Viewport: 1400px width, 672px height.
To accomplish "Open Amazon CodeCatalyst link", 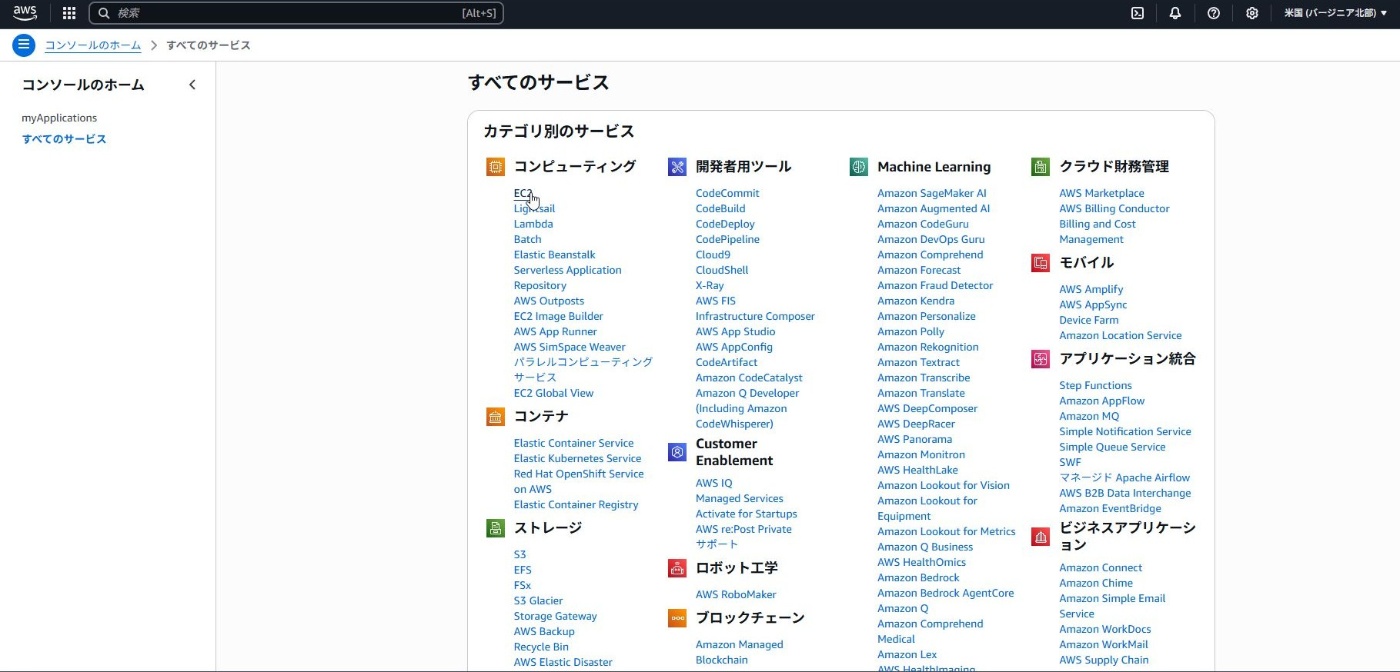I will [x=749, y=378].
